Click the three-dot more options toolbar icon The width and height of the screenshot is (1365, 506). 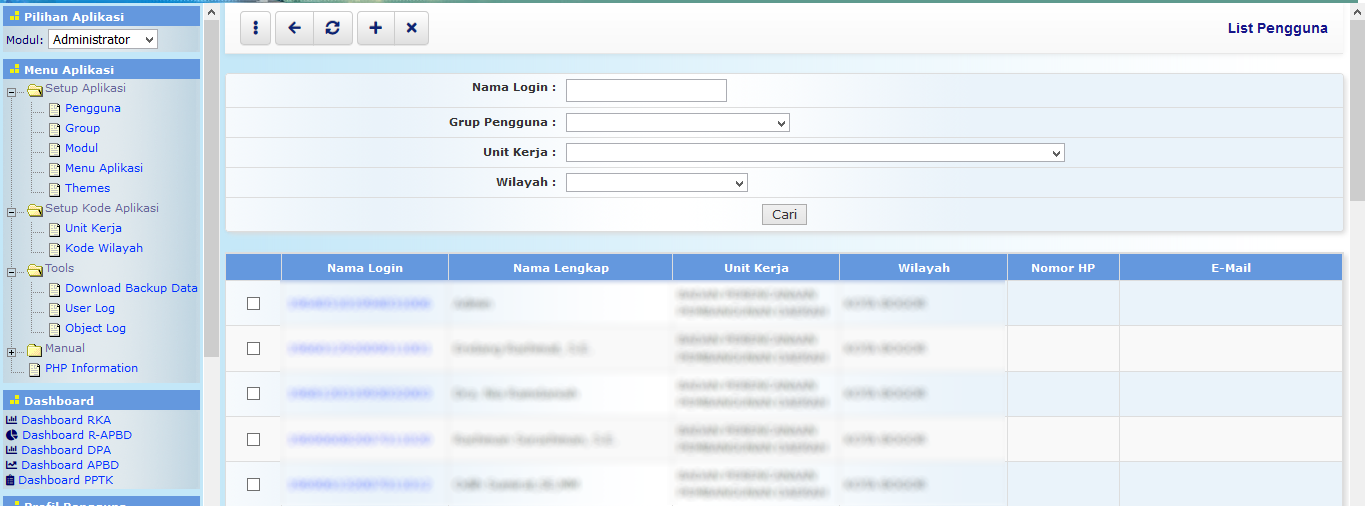[256, 28]
